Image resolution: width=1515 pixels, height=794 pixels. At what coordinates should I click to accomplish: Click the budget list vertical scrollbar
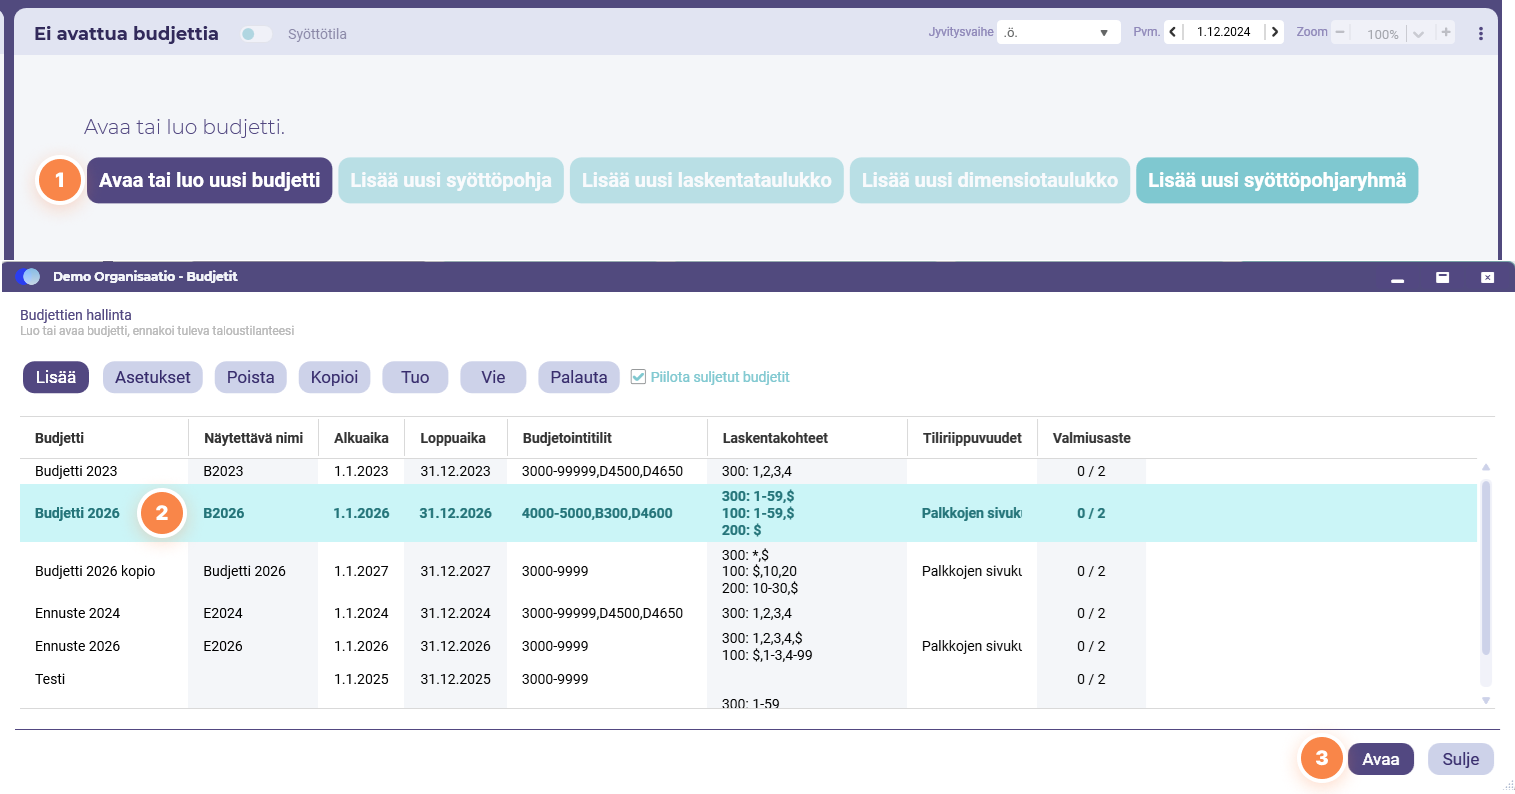[1486, 568]
